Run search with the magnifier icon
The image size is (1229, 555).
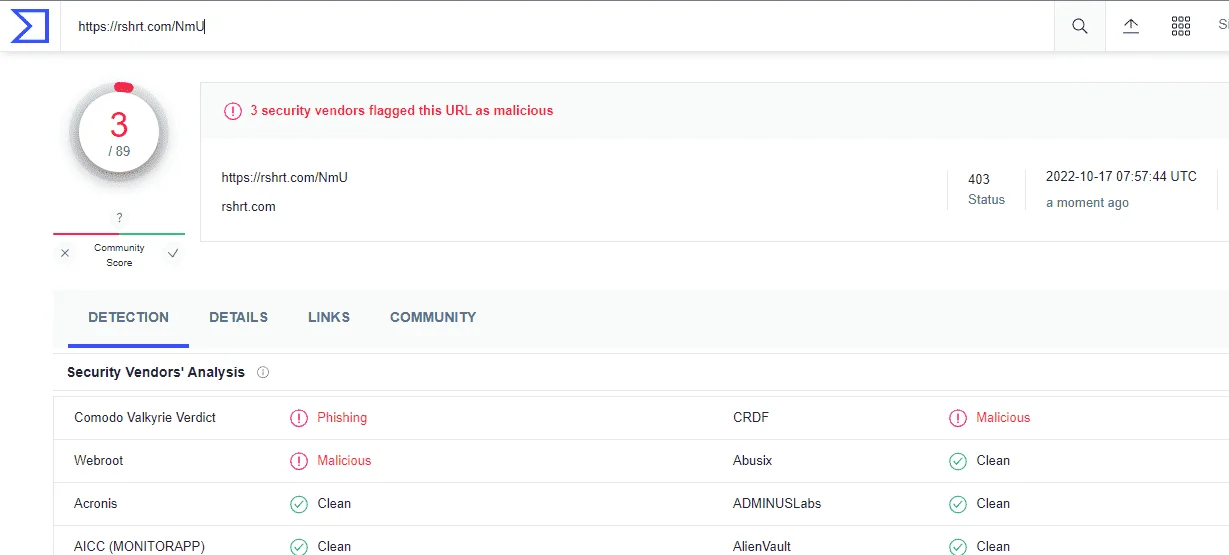coord(1080,27)
